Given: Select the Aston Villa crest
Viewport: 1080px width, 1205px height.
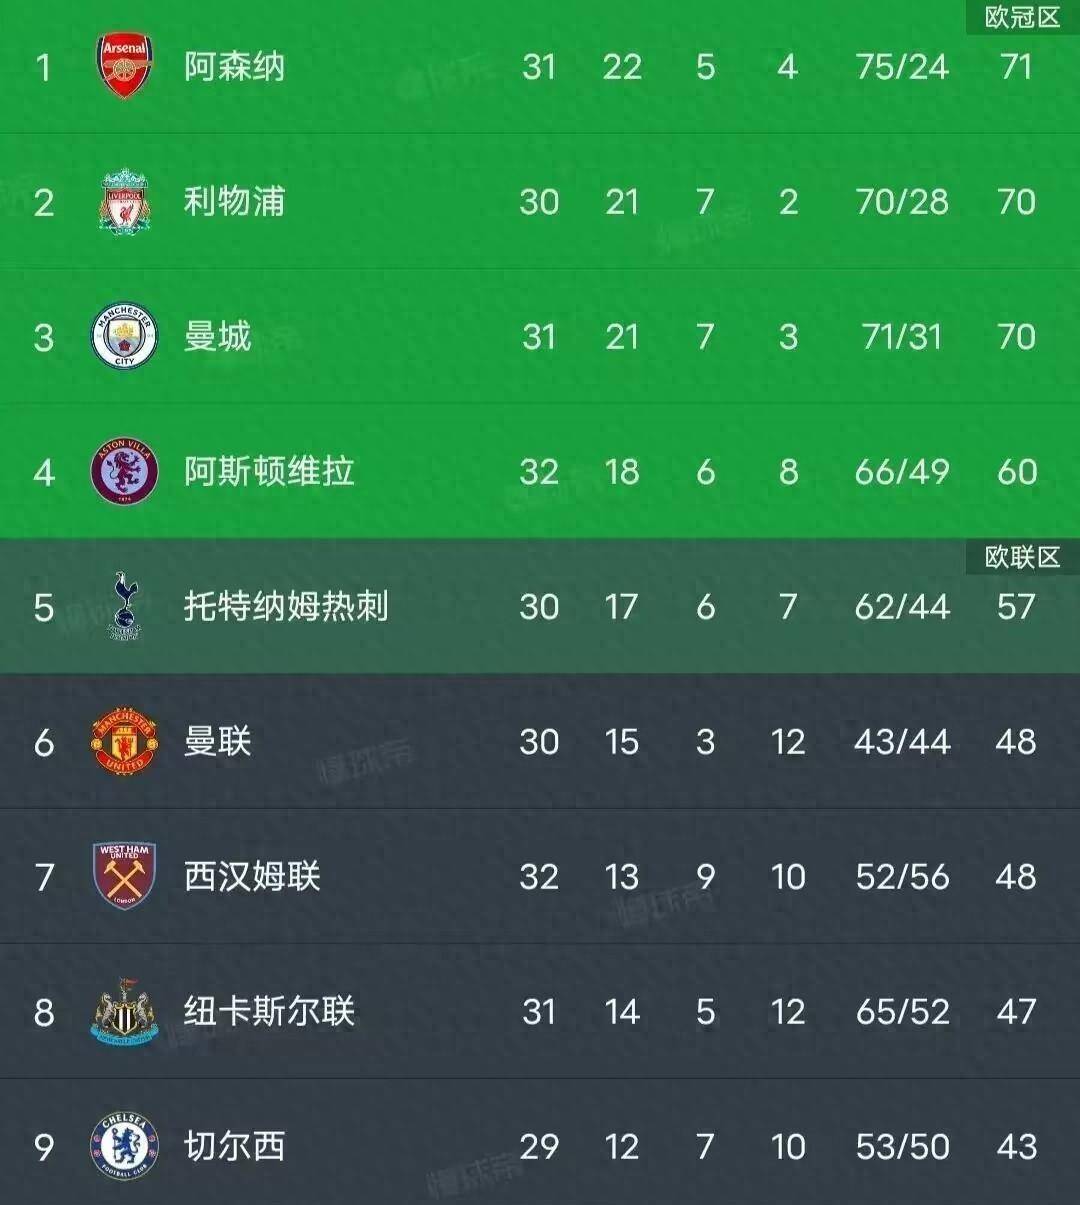Looking at the screenshot, I should 124,471.
